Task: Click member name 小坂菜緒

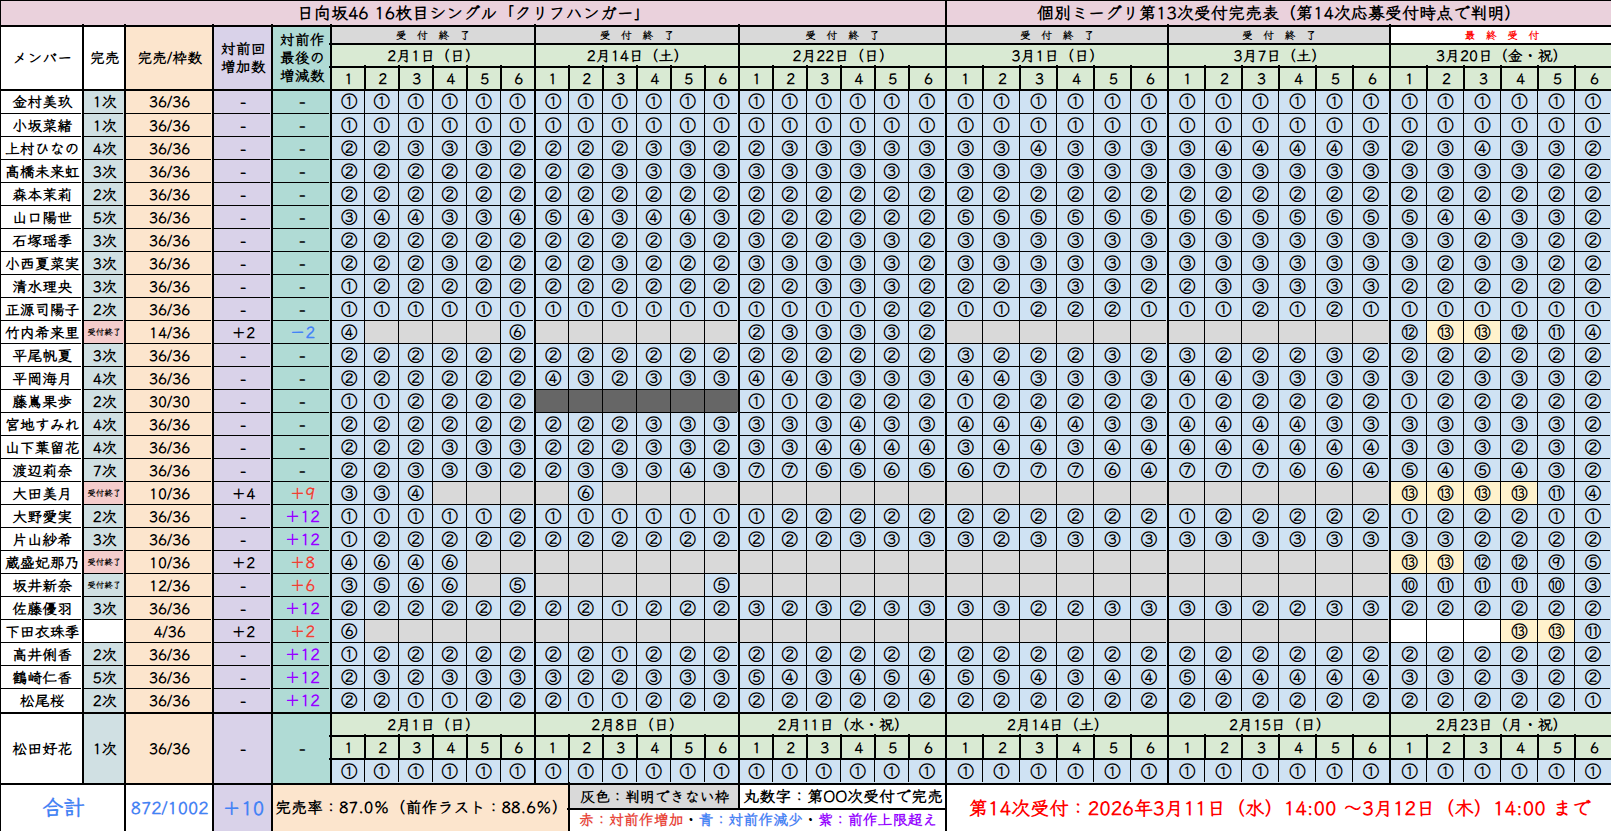Action: click(42, 126)
